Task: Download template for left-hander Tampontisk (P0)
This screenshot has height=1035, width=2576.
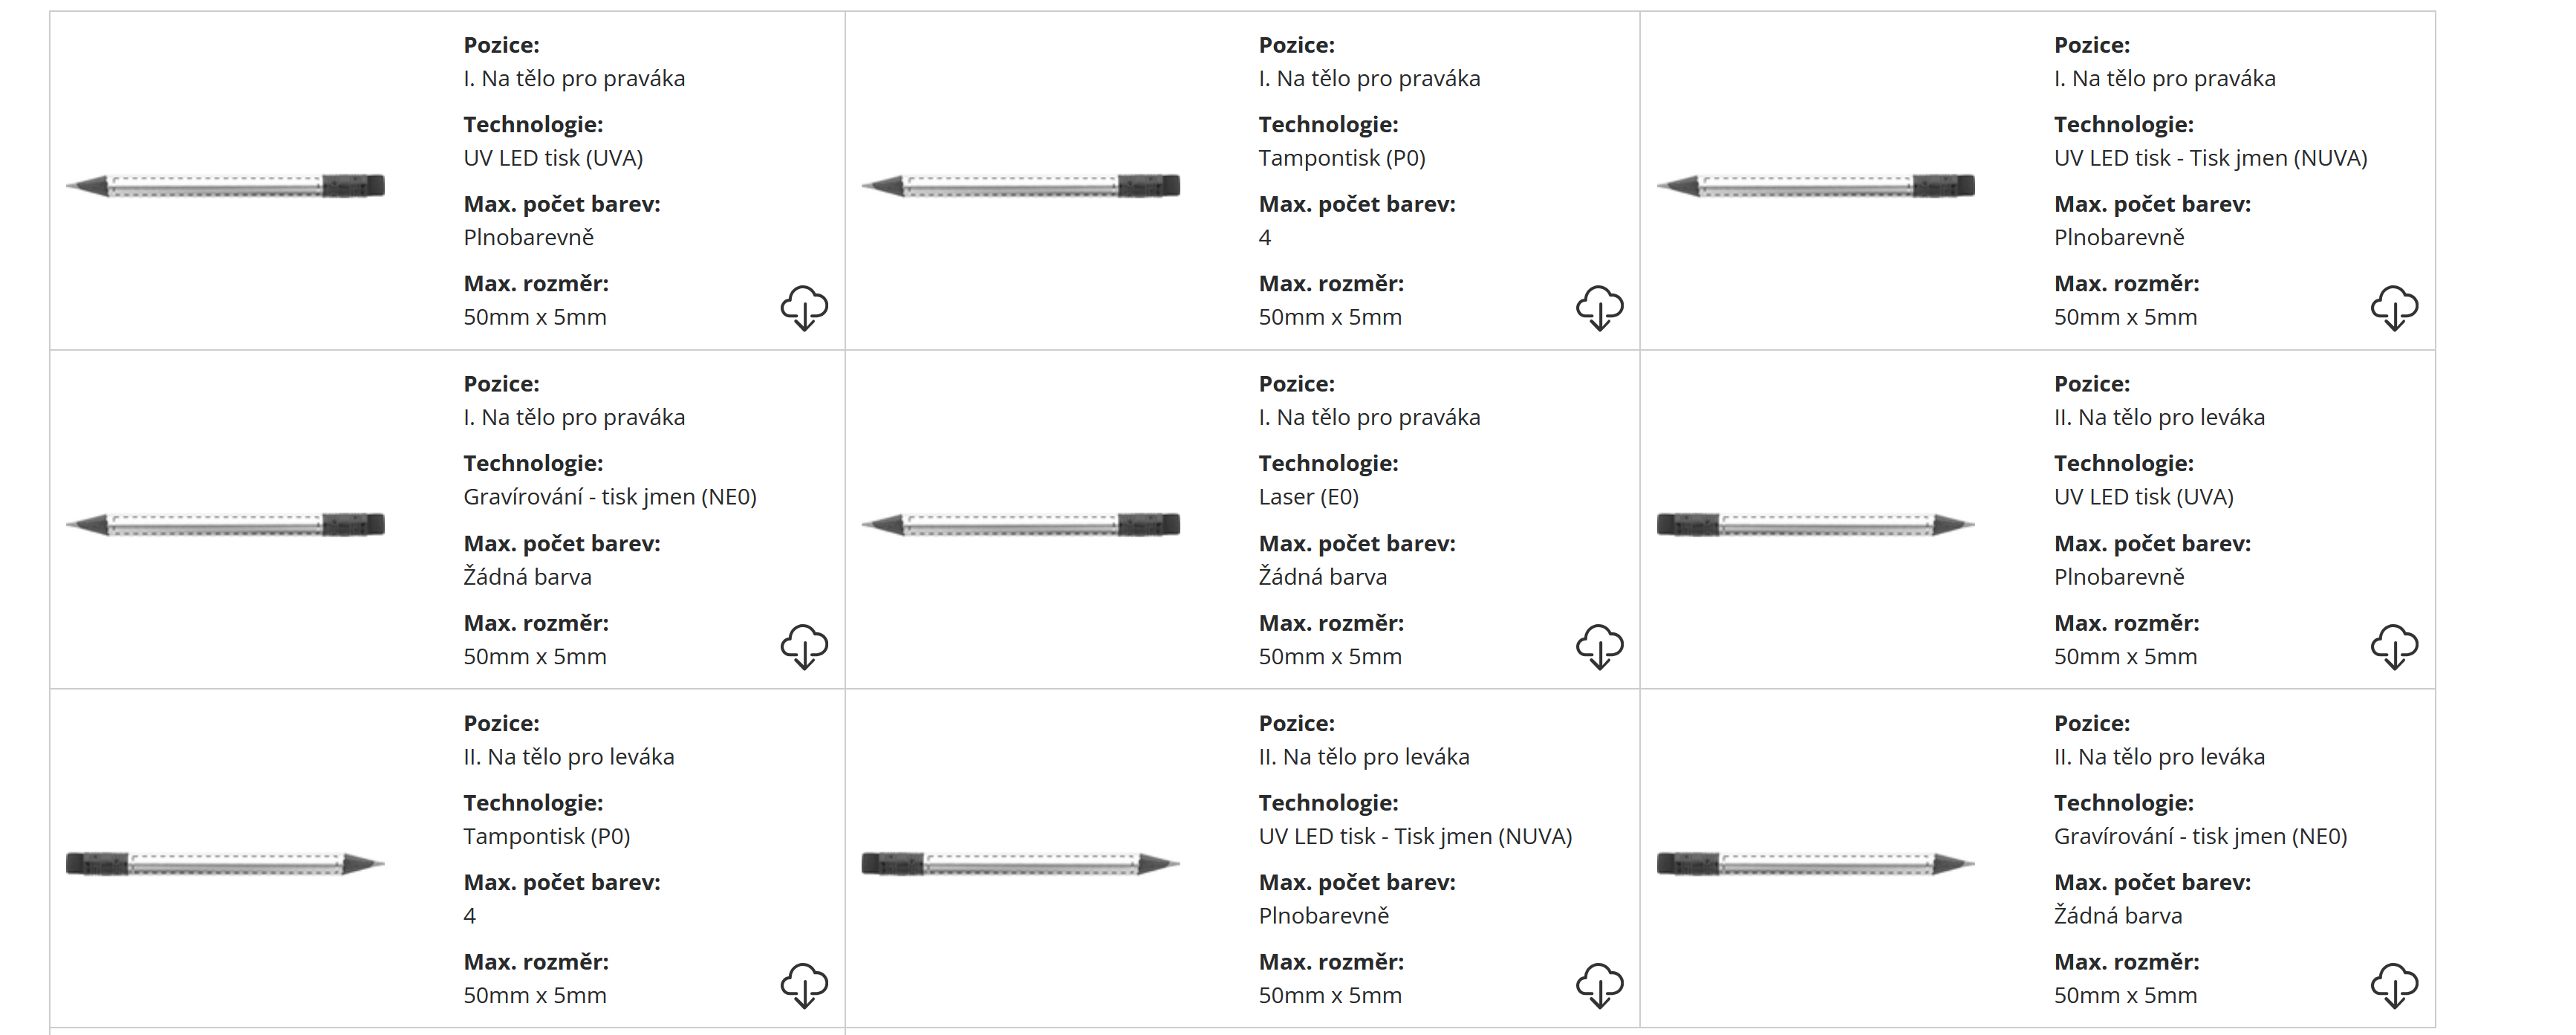Action: (804, 985)
